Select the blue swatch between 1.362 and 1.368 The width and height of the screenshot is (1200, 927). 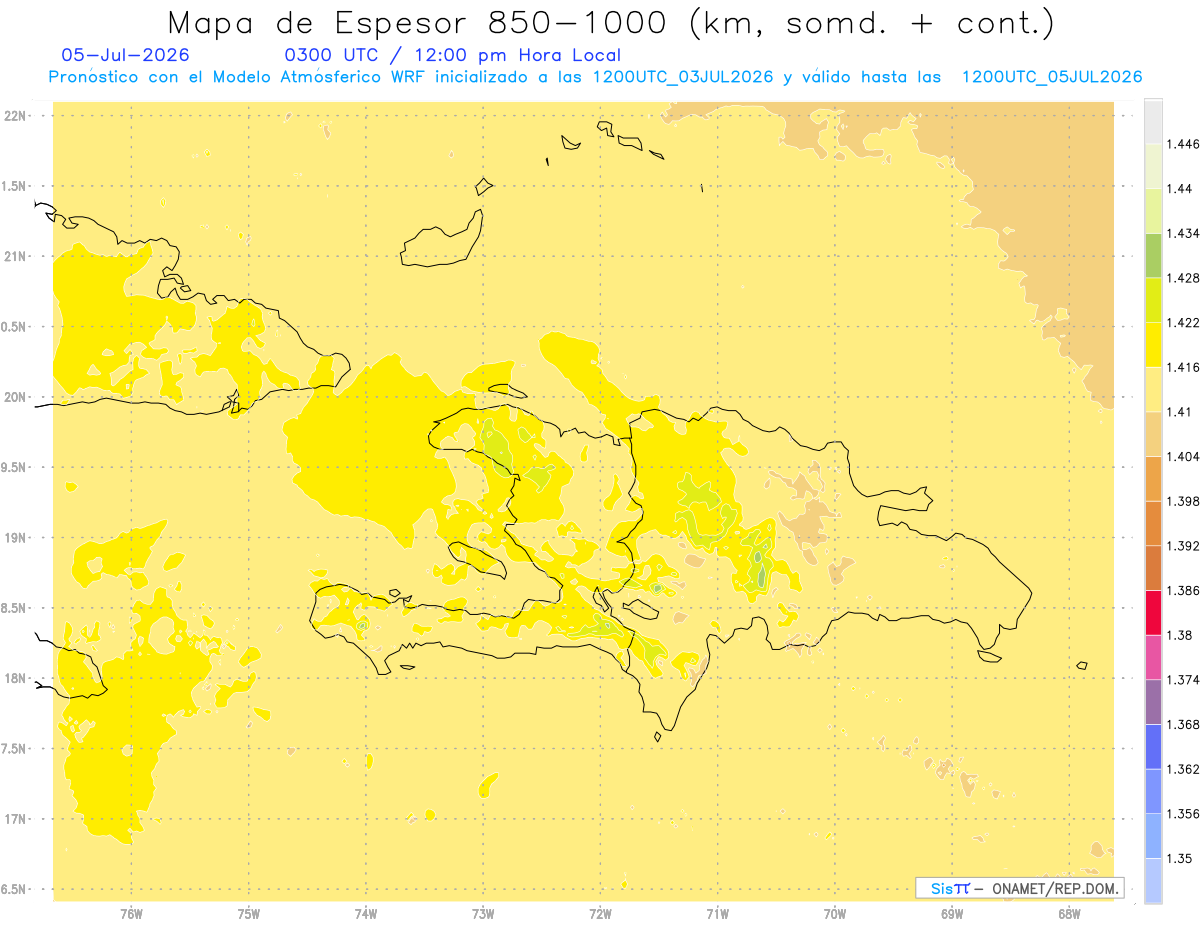(1153, 747)
